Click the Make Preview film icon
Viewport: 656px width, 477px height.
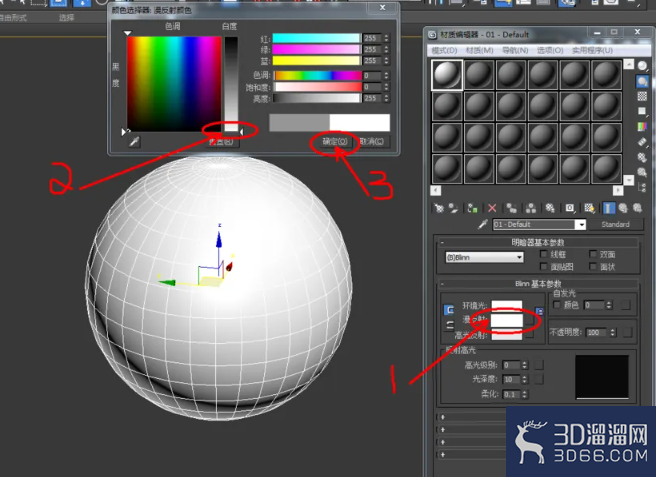(x=642, y=142)
